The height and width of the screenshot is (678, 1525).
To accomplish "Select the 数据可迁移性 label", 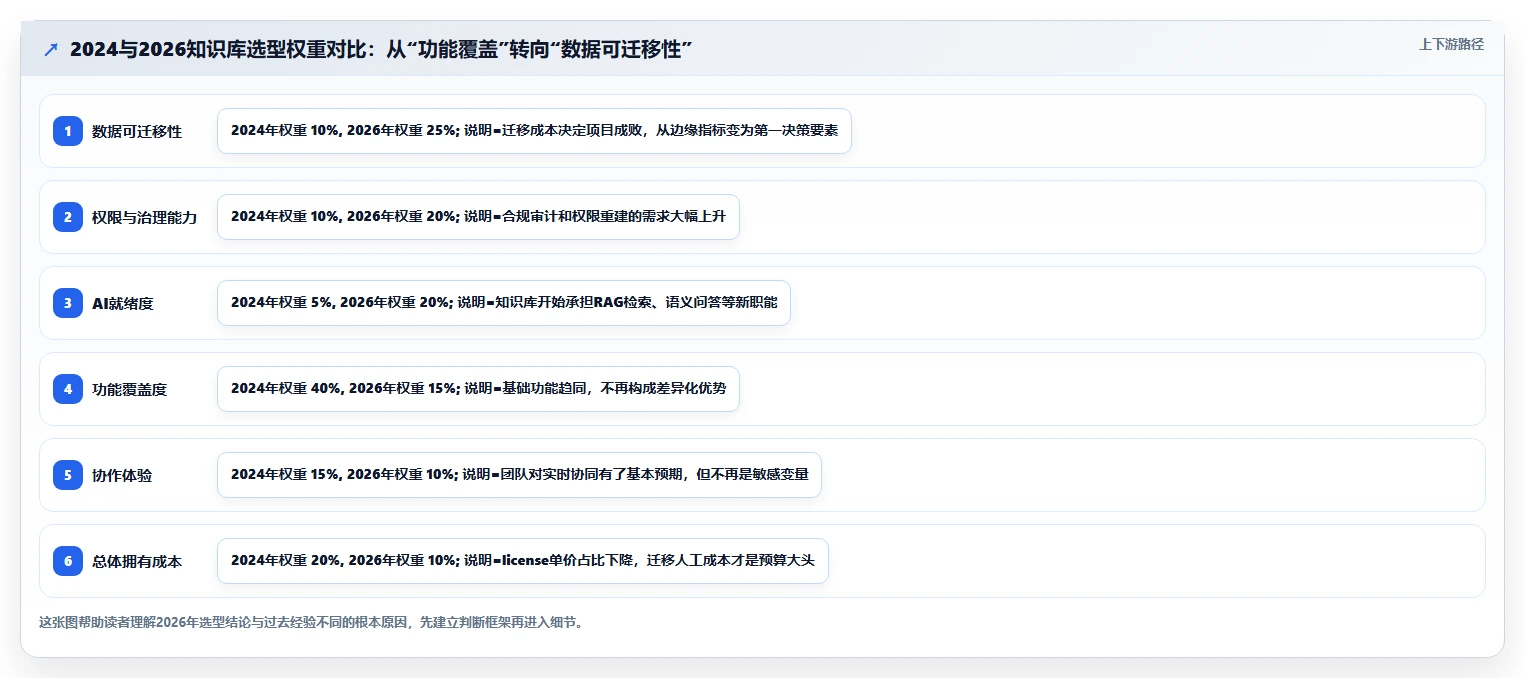I will [137, 131].
